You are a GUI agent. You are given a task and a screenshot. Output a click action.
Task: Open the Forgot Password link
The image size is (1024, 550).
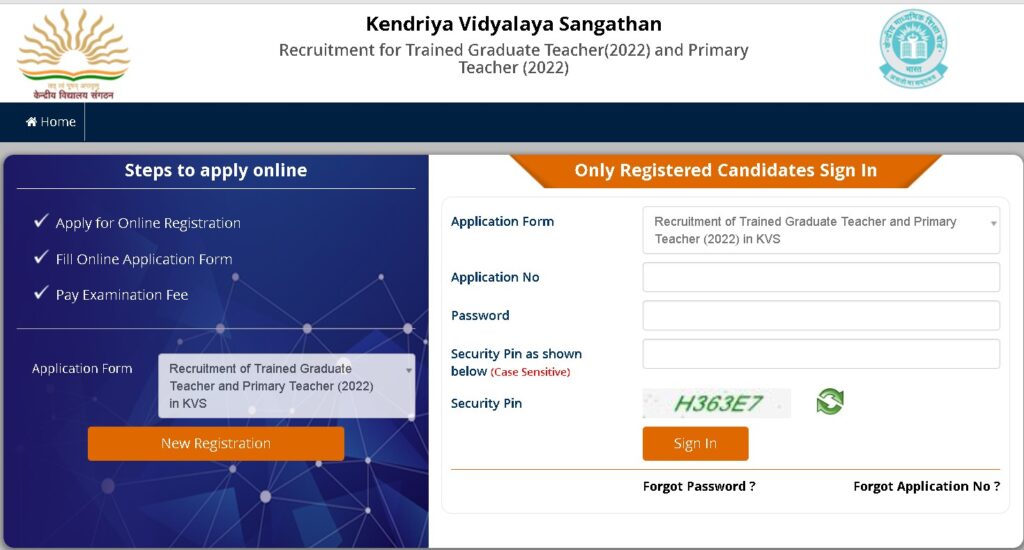[x=699, y=486]
